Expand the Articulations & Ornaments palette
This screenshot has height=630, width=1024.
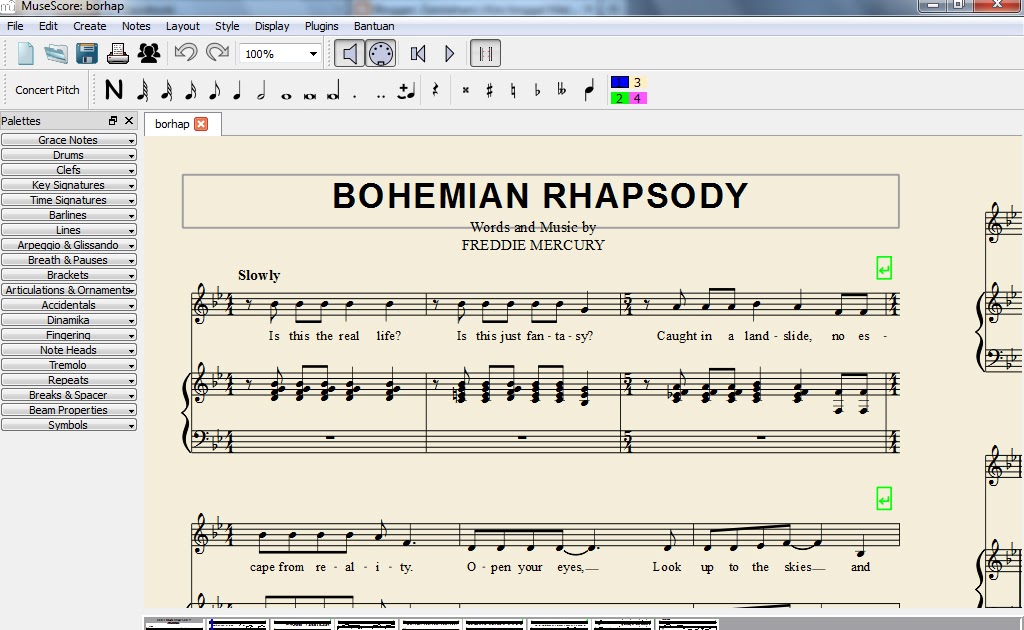(x=69, y=290)
